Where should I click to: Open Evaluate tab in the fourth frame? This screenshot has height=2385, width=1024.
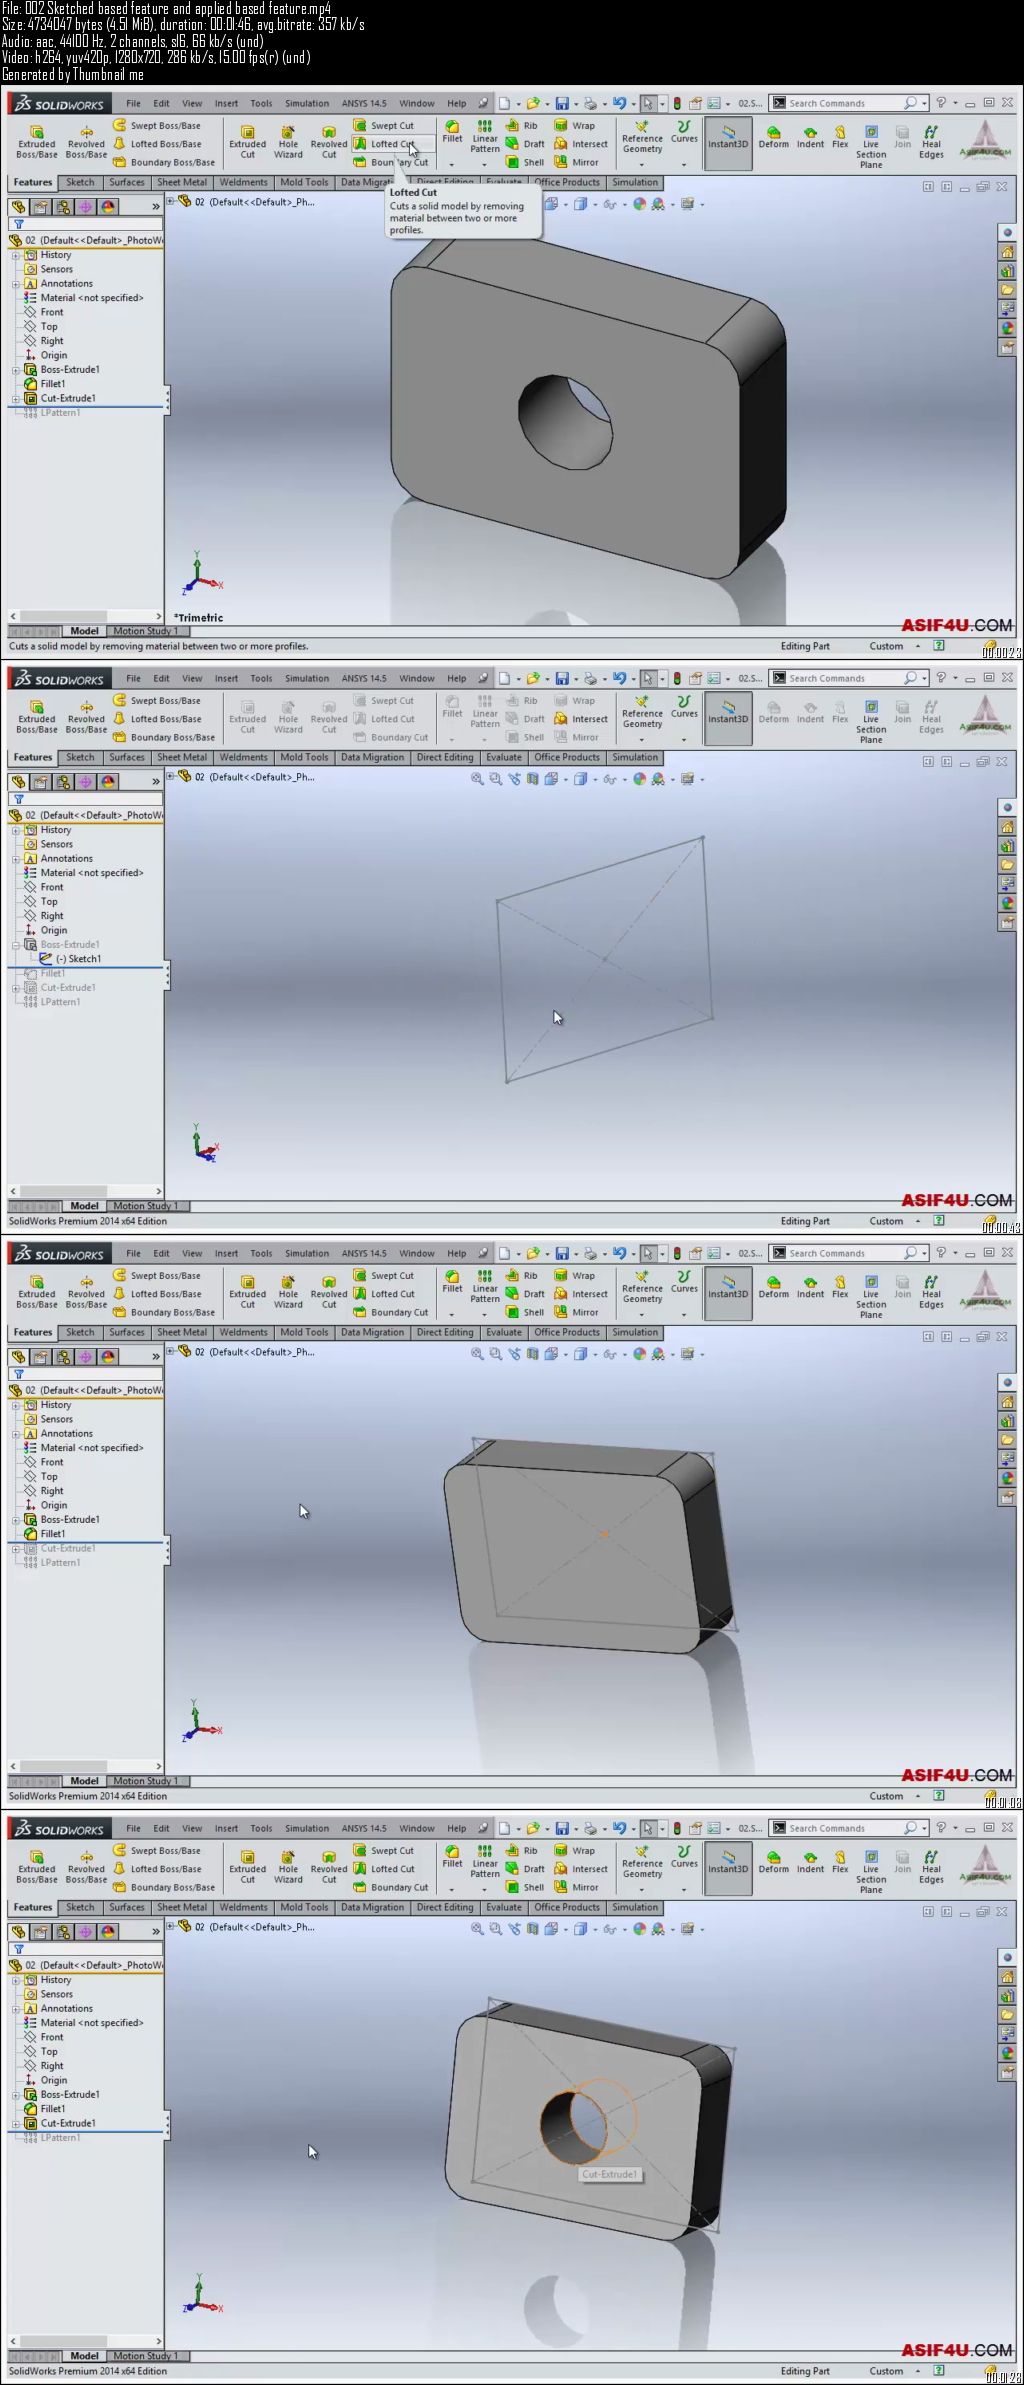point(504,1907)
